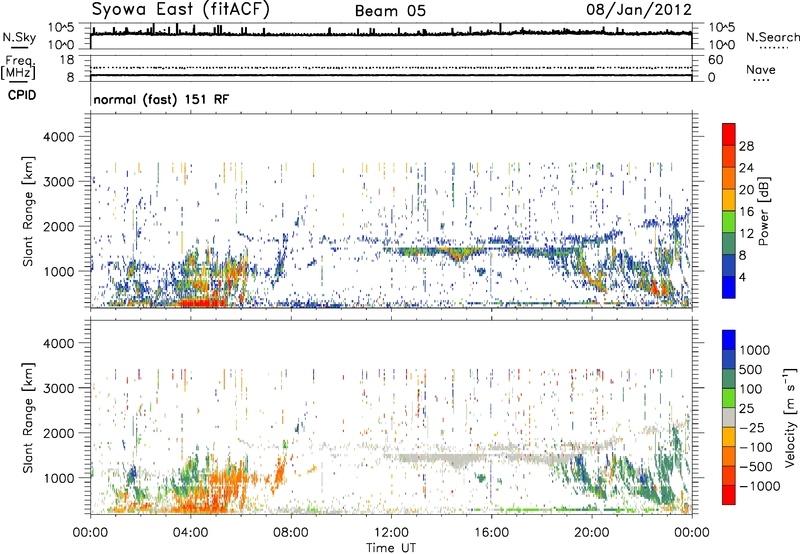This screenshot has height=554, width=800.
Task: Click the "normal (fast) 151 RF" mode text
Action: coord(161,99)
